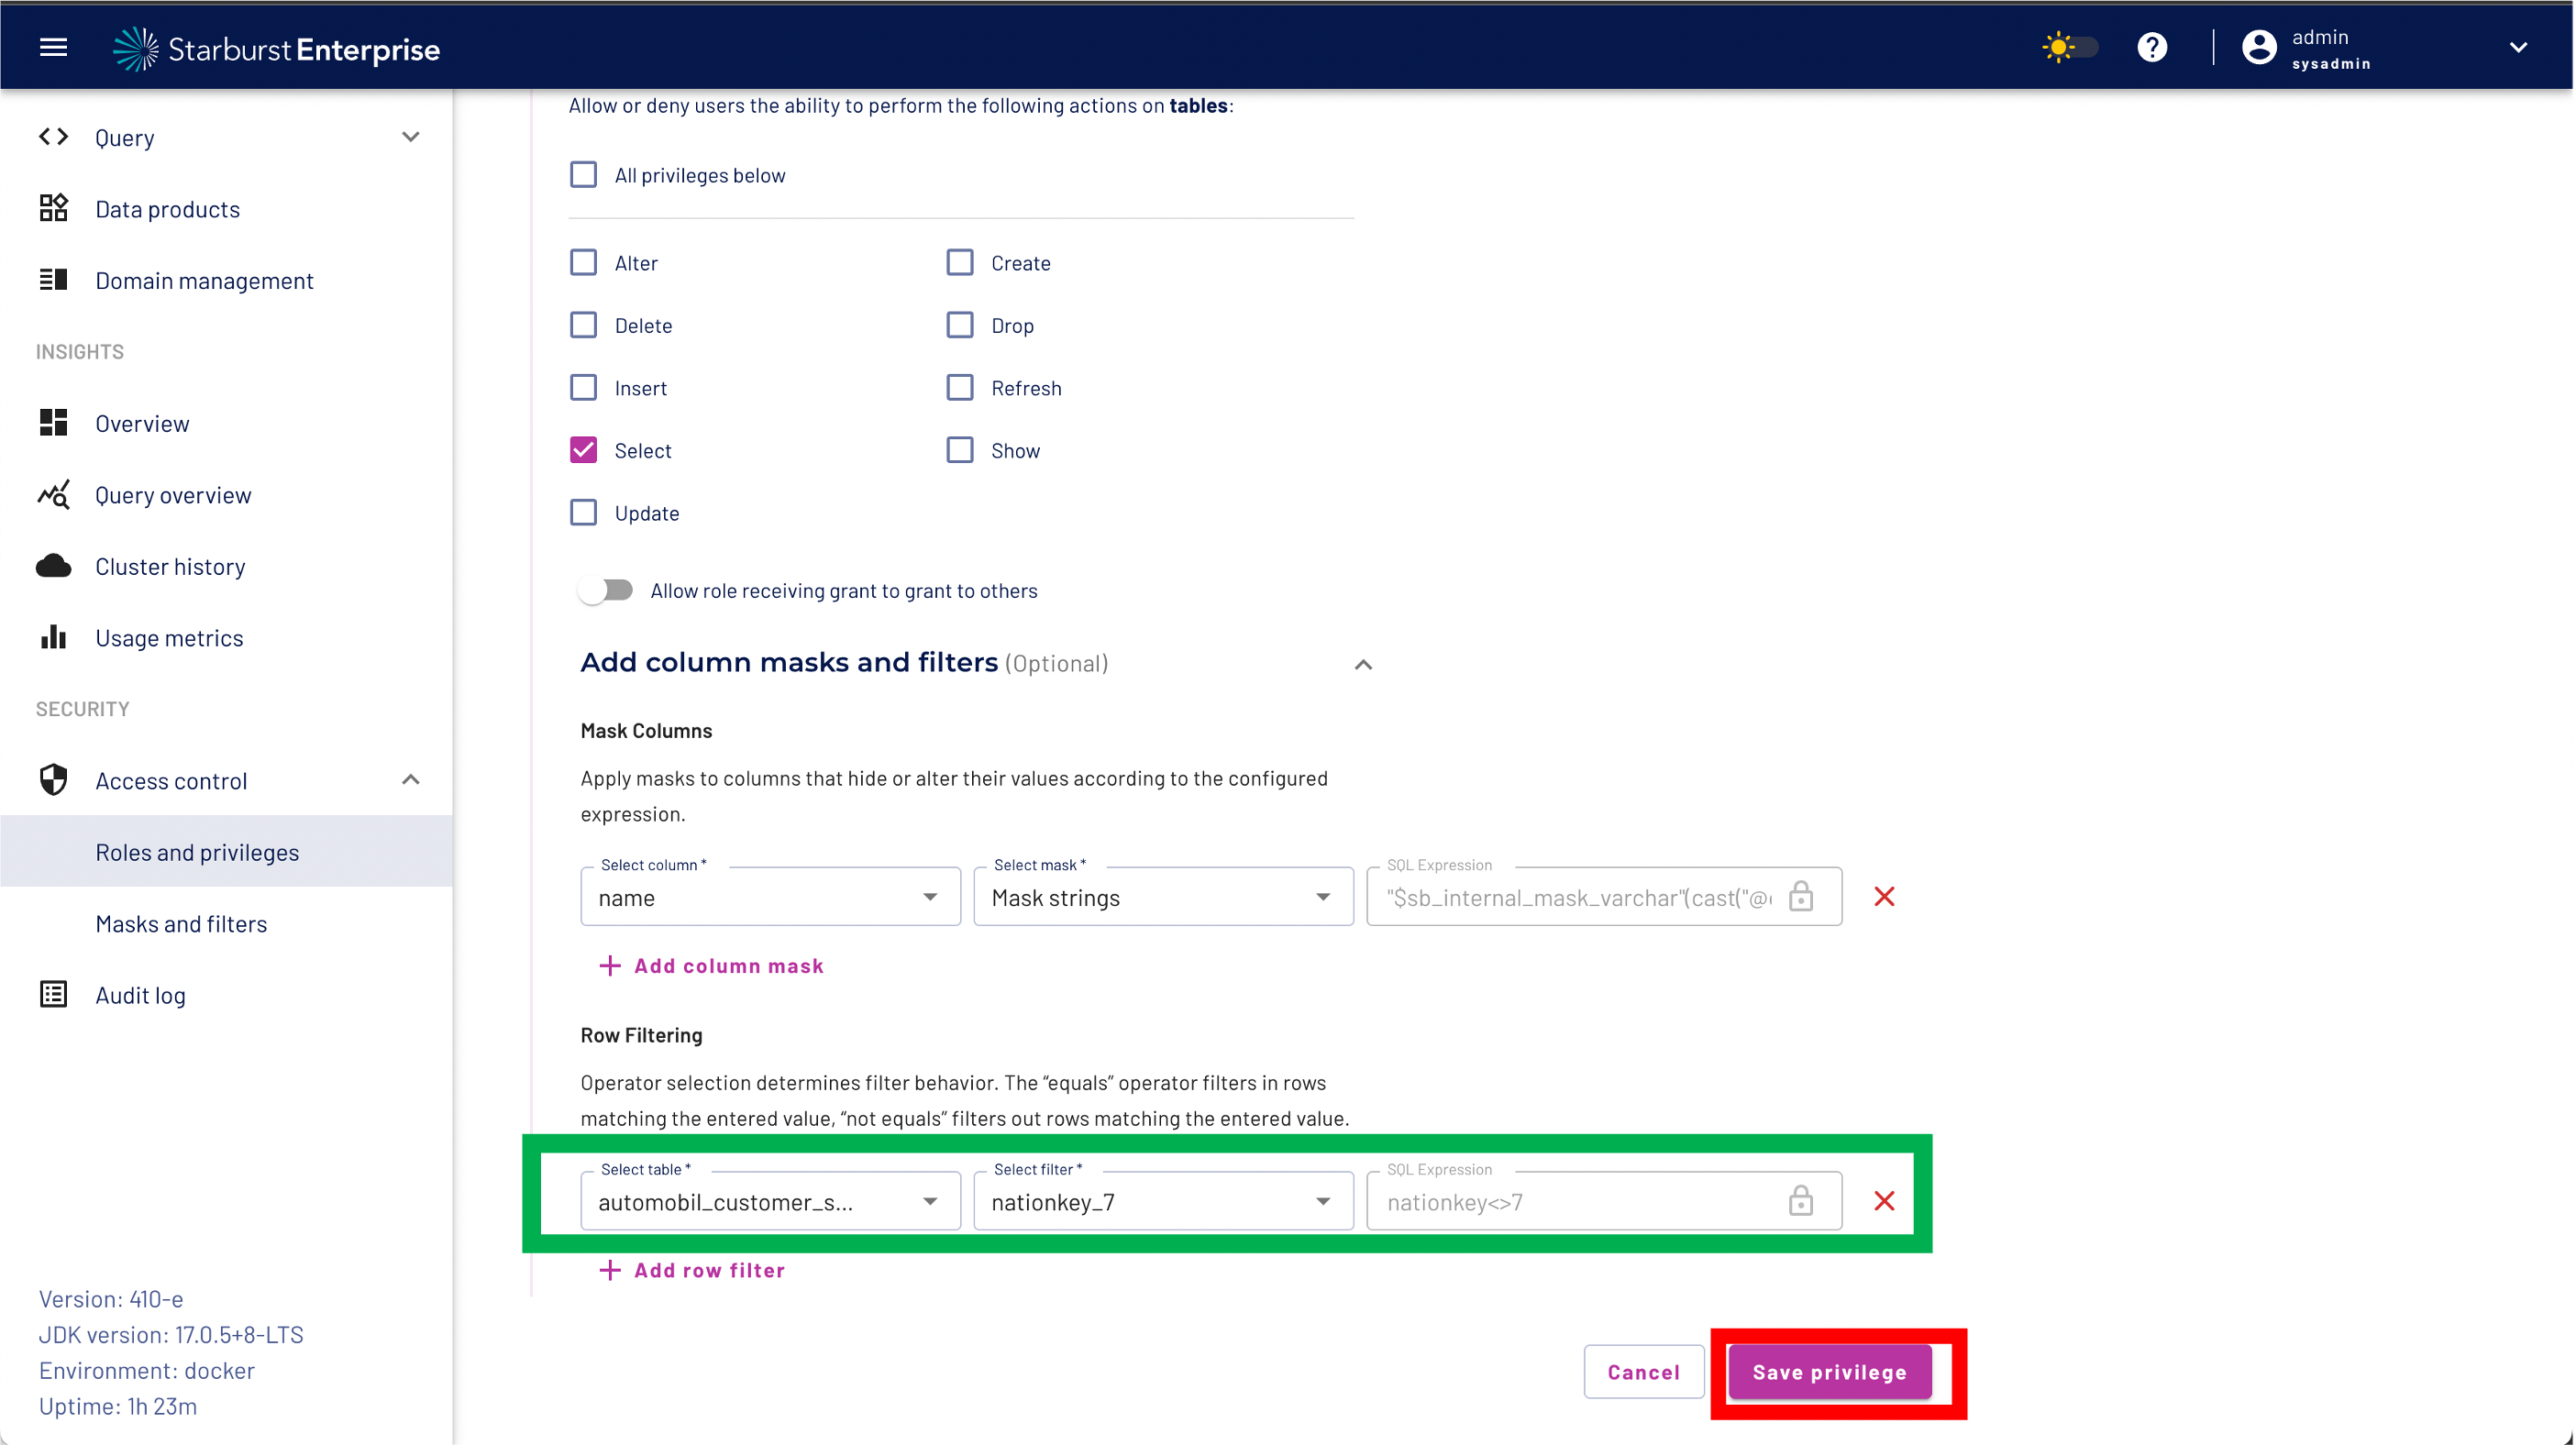Open the Select filter dropdown nationkey_7
Image resolution: width=2576 pixels, height=1445 pixels.
pos(1162,1201)
